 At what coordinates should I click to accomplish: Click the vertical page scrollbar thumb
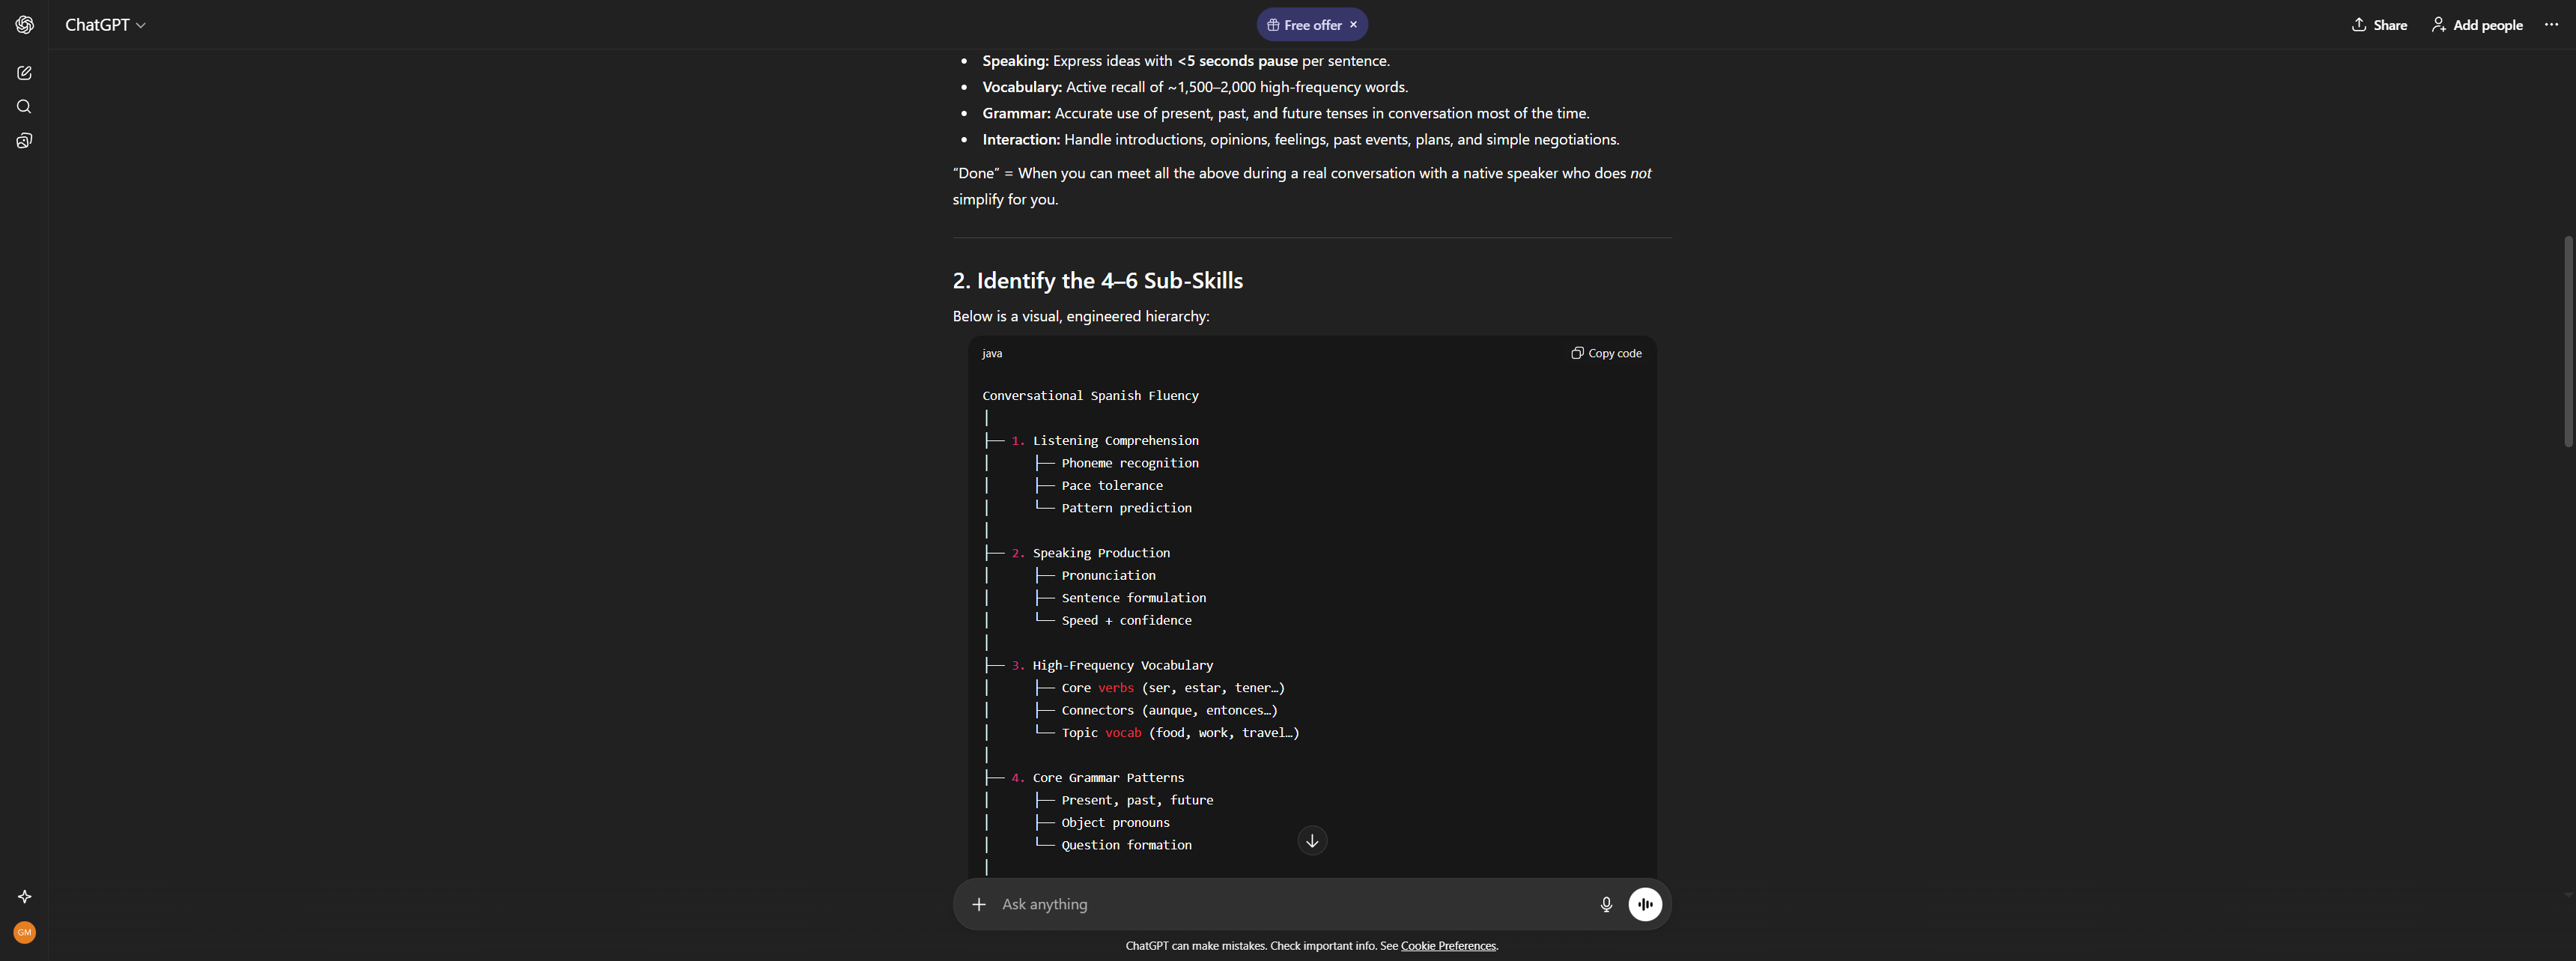2568,340
